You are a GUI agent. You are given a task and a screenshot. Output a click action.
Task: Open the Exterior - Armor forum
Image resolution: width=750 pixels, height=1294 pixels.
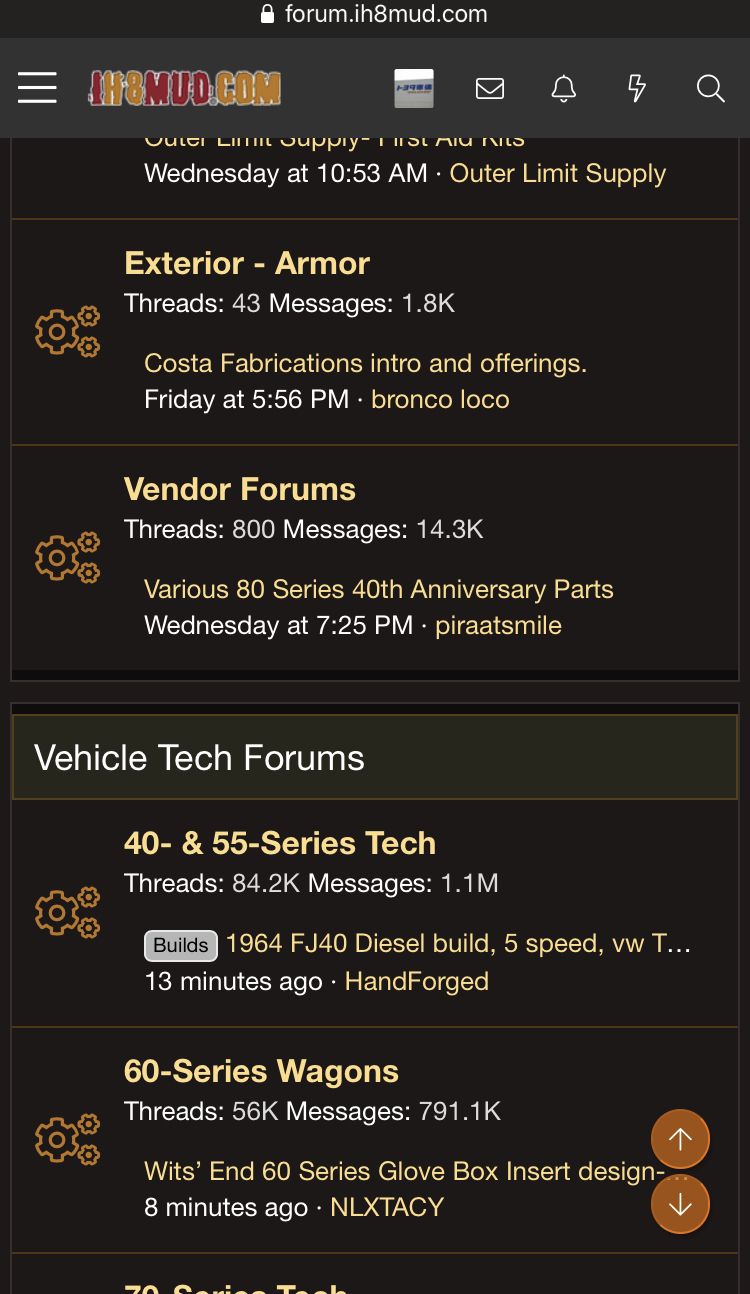coord(247,263)
